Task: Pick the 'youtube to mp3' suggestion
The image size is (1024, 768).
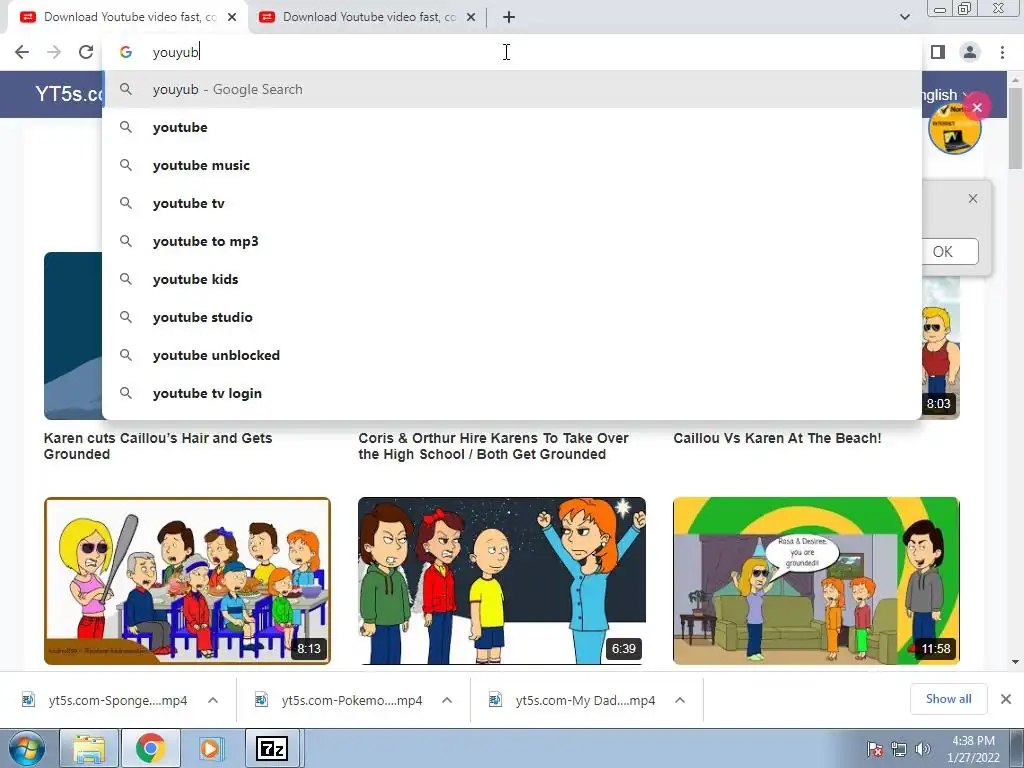Action: coord(511,241)
